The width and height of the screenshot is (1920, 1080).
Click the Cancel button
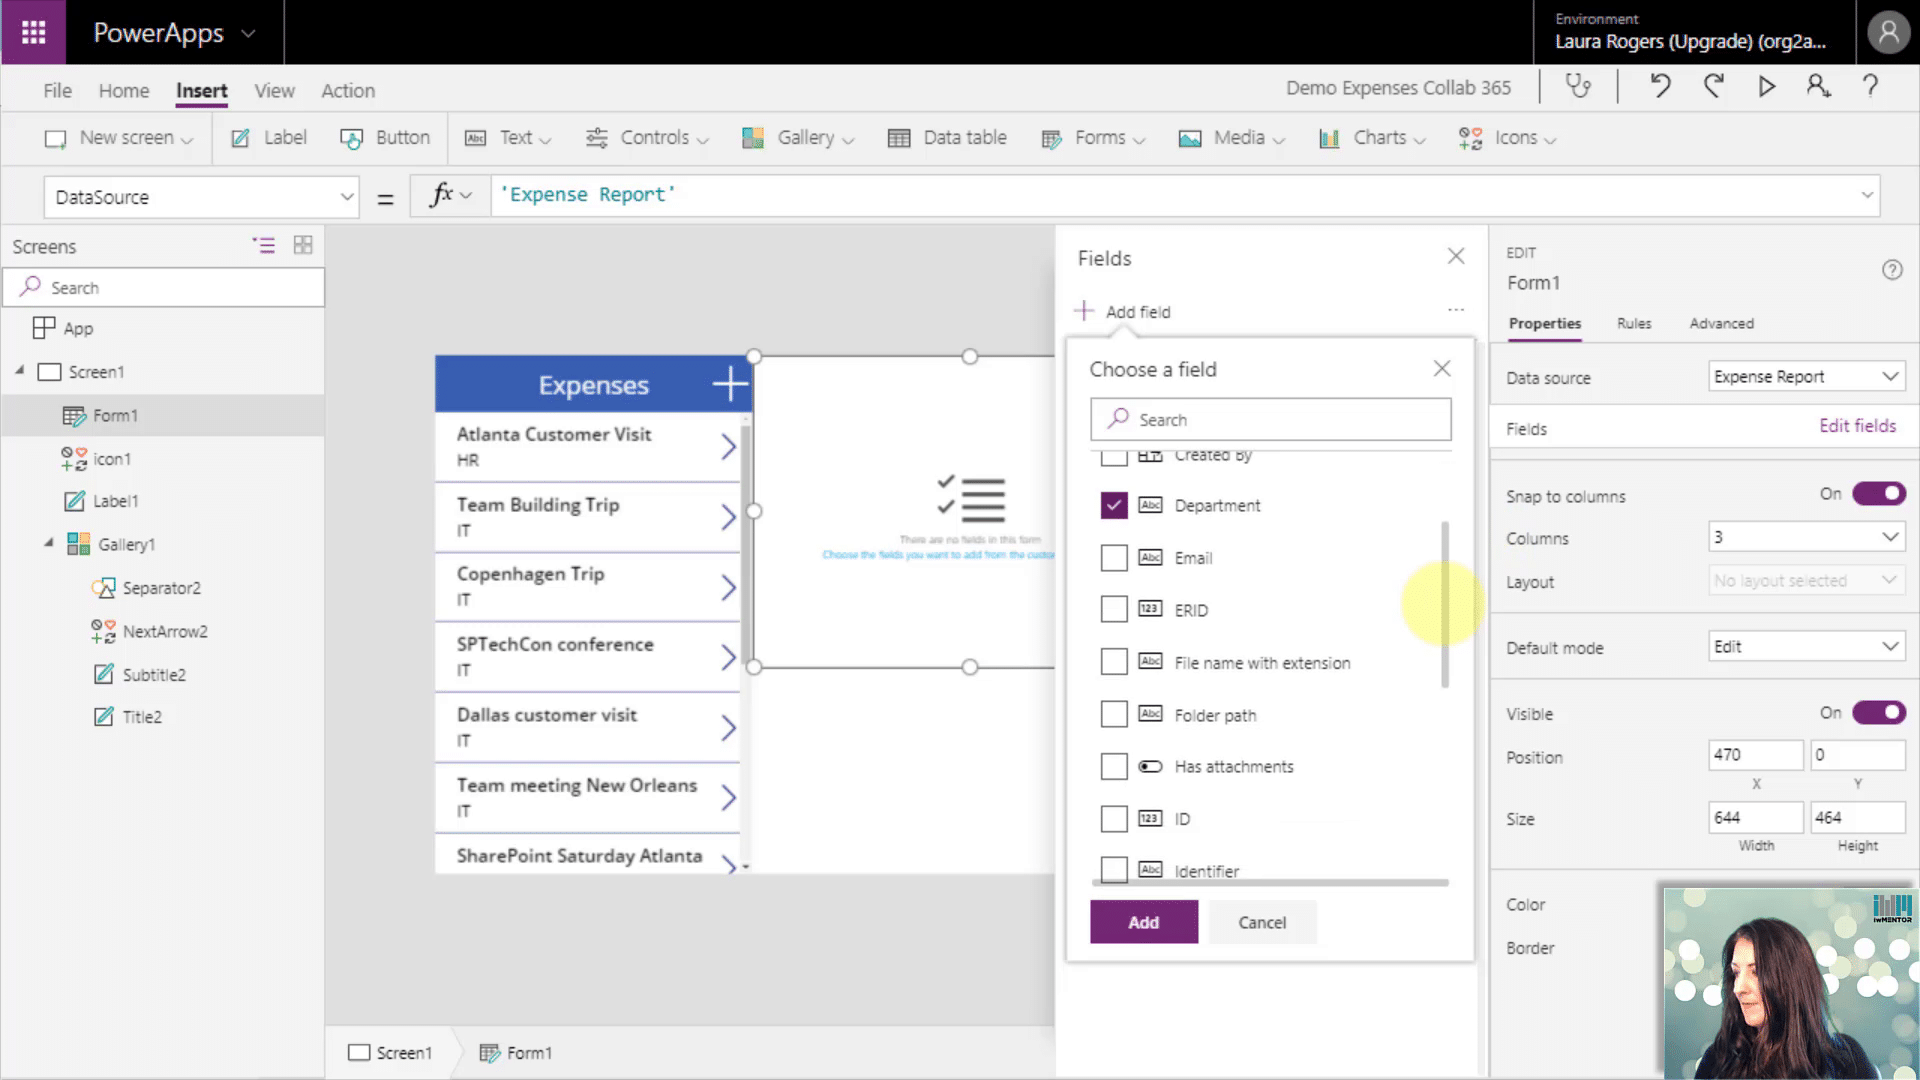(x=1262, y=922)
